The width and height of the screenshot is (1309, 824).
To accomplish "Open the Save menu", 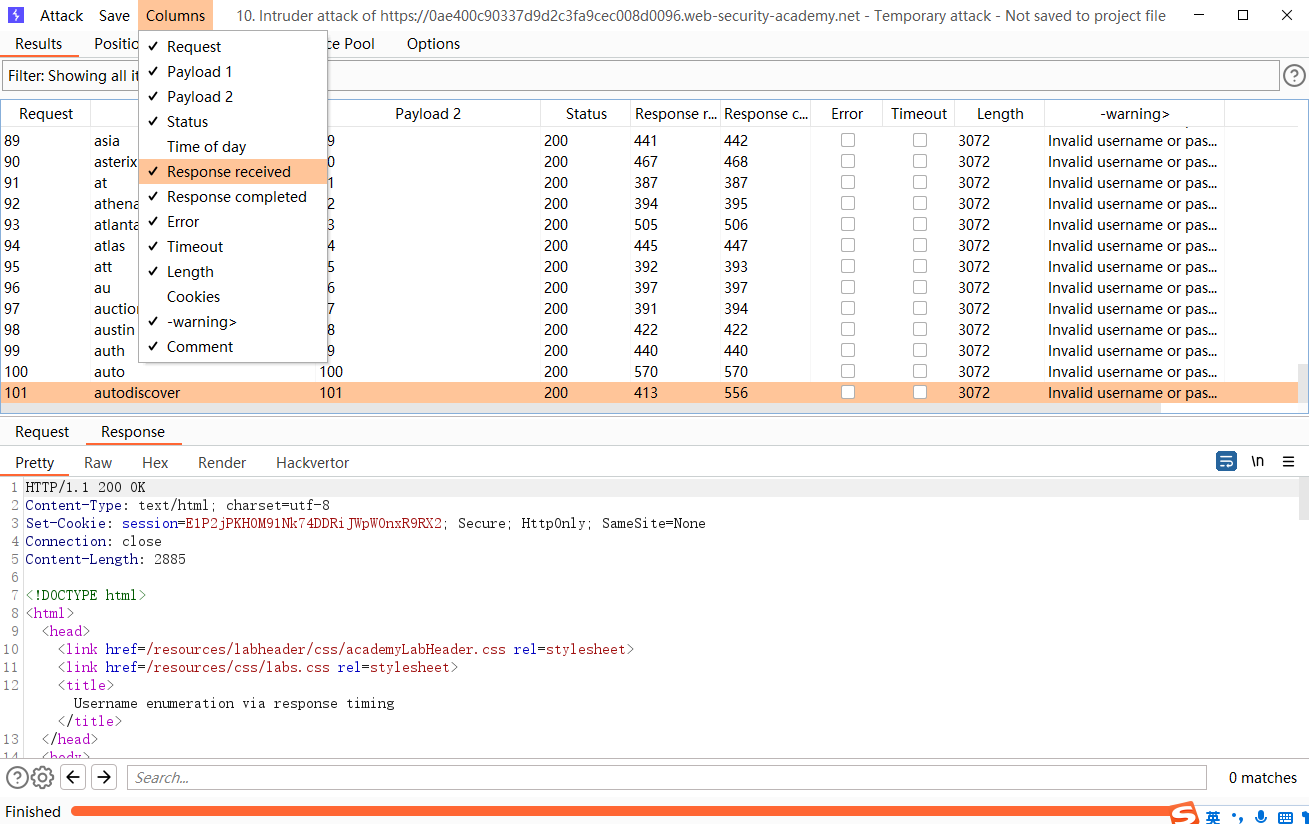I will click(x=114, y=15).
